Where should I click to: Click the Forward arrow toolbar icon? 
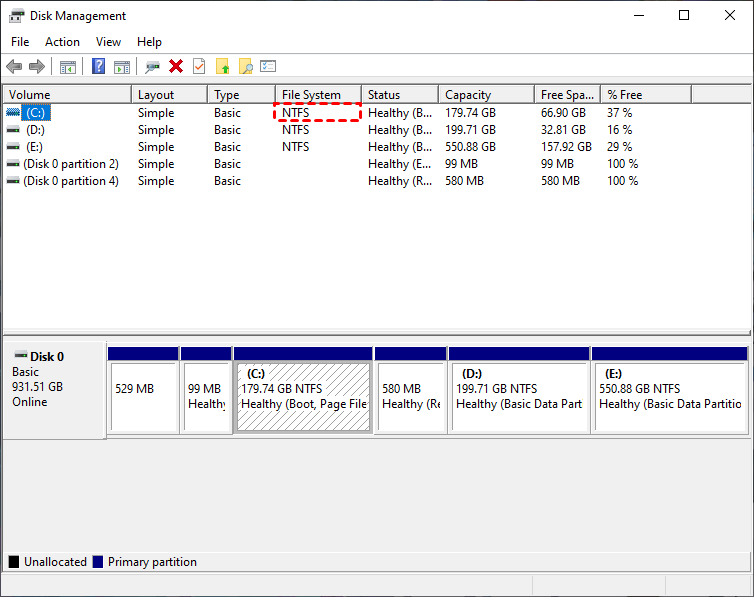point(37,66)
